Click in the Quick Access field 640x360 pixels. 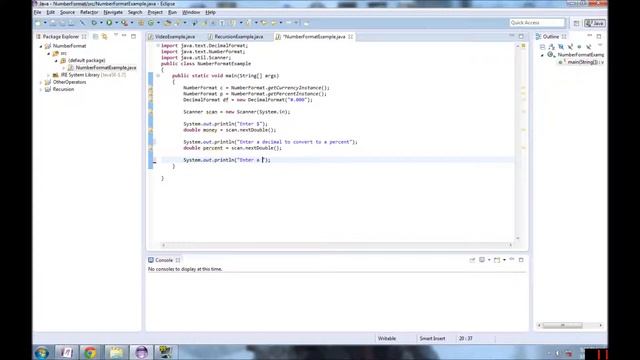(x=537, y=23)
